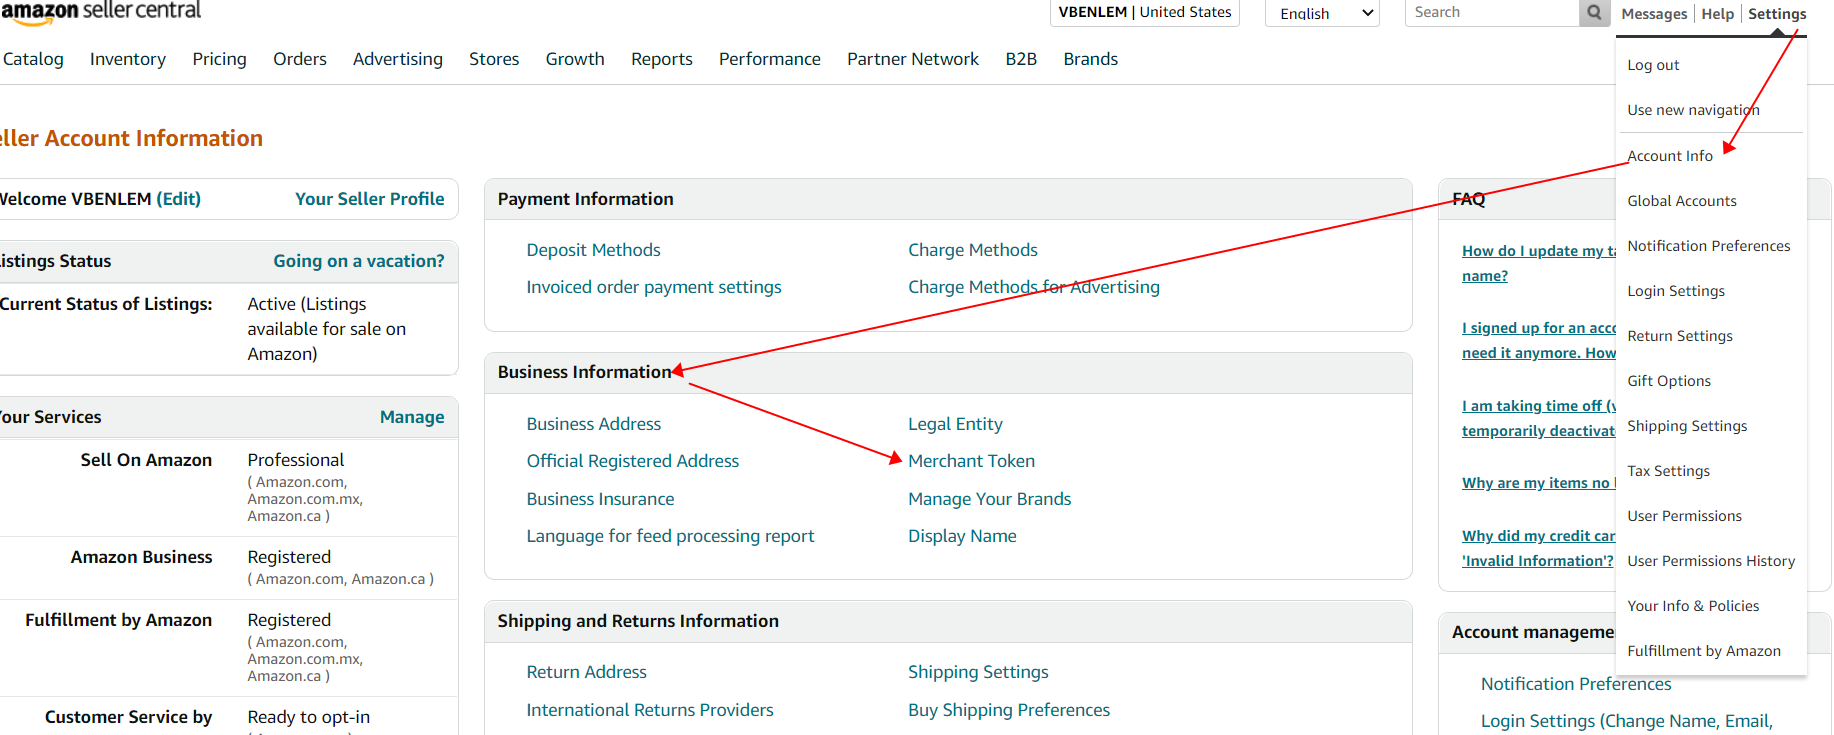Open the Partner Network navigation menu
The image size is (1834, 735).
pos(913,59)
